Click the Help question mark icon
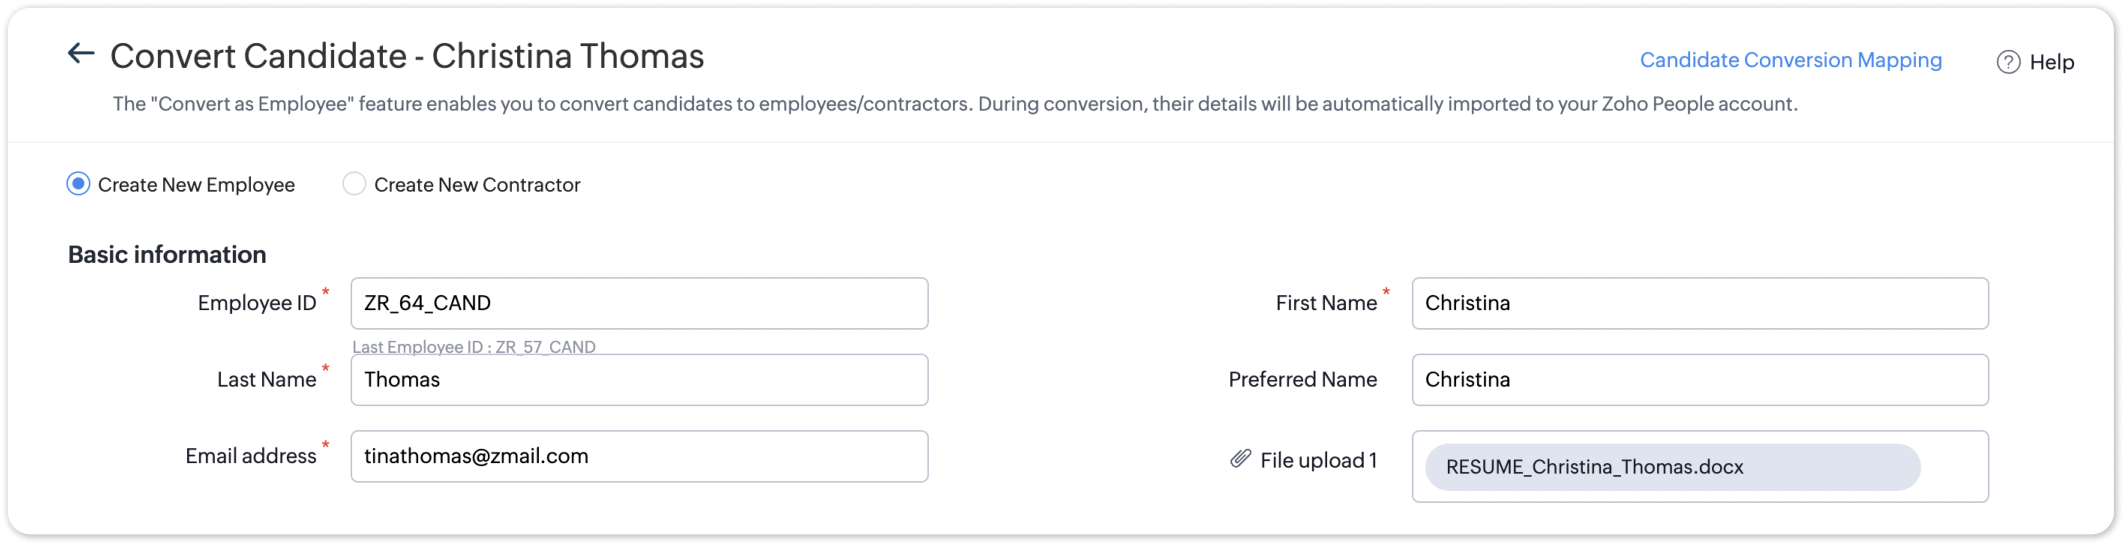The image size is (2125, 545). pos(2007,62)
